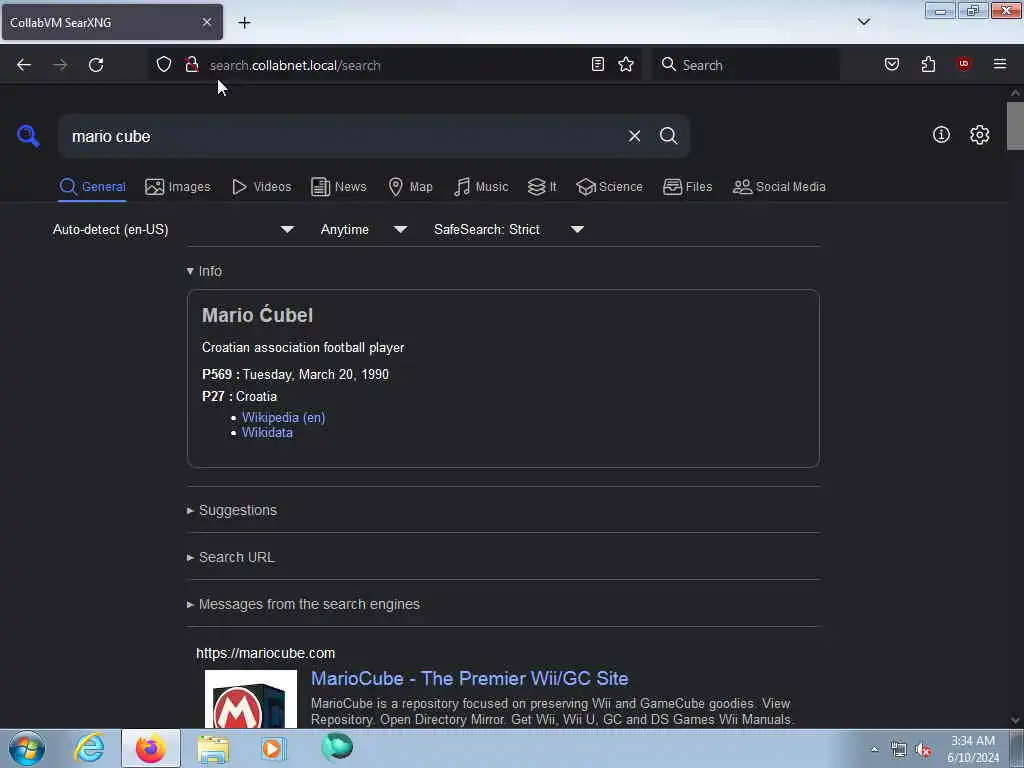Open the network tray icon
This screenshot has height=768, width=1024.
click(899, 750)
